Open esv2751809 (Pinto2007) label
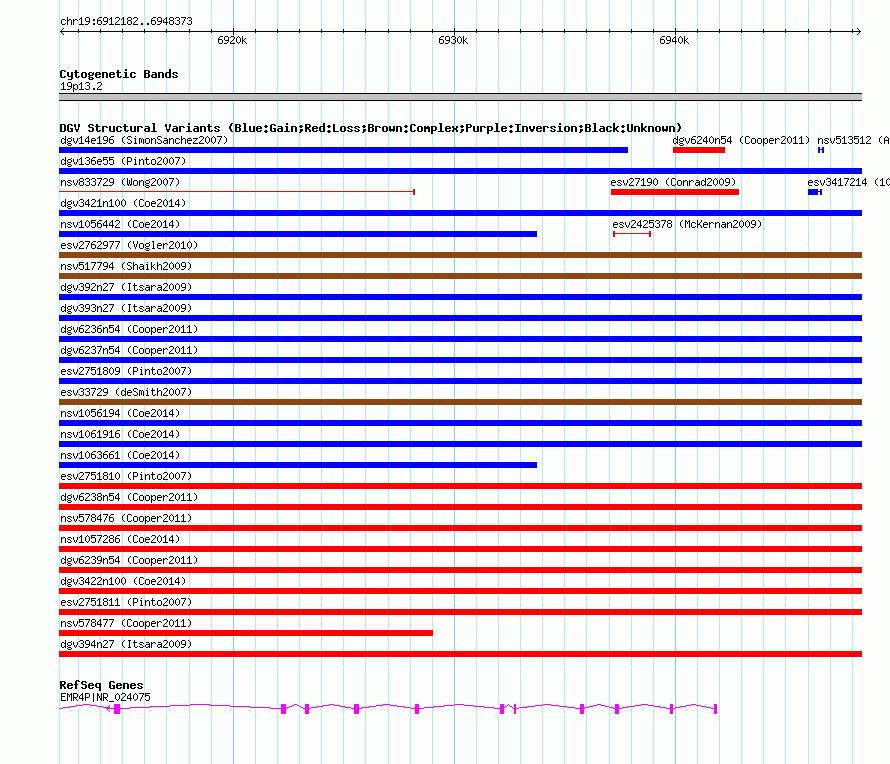 pyautogui.click(x=126, y=371)
